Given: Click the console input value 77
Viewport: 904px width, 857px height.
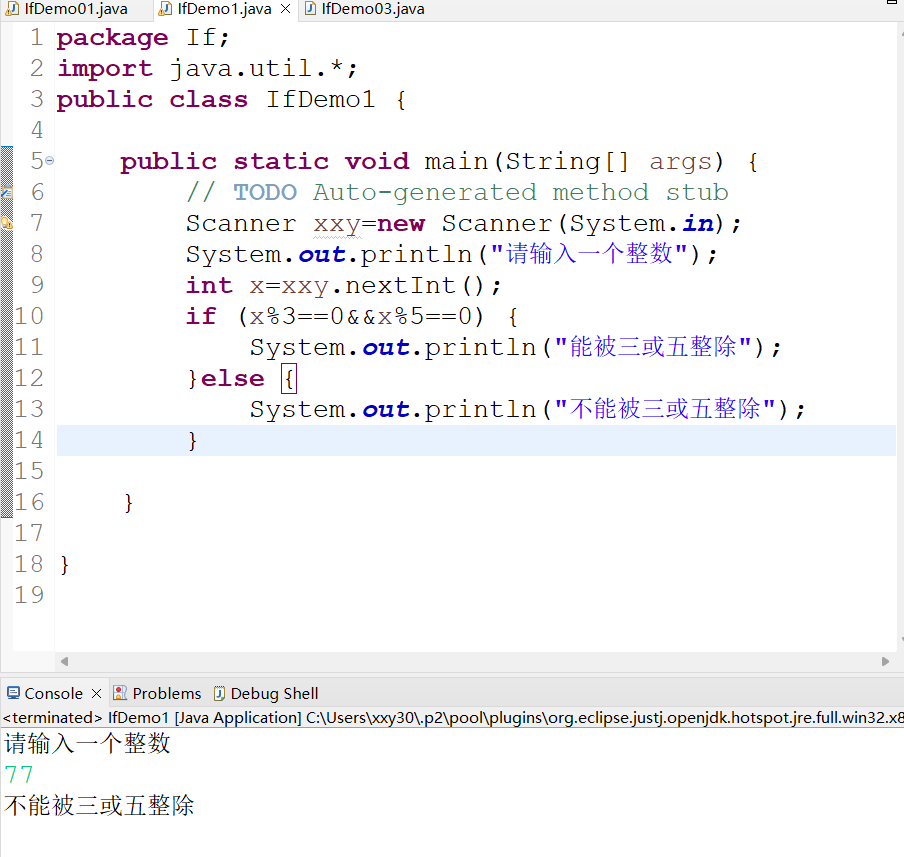Looking at the screenshot, I should click(x=18, y=775).
